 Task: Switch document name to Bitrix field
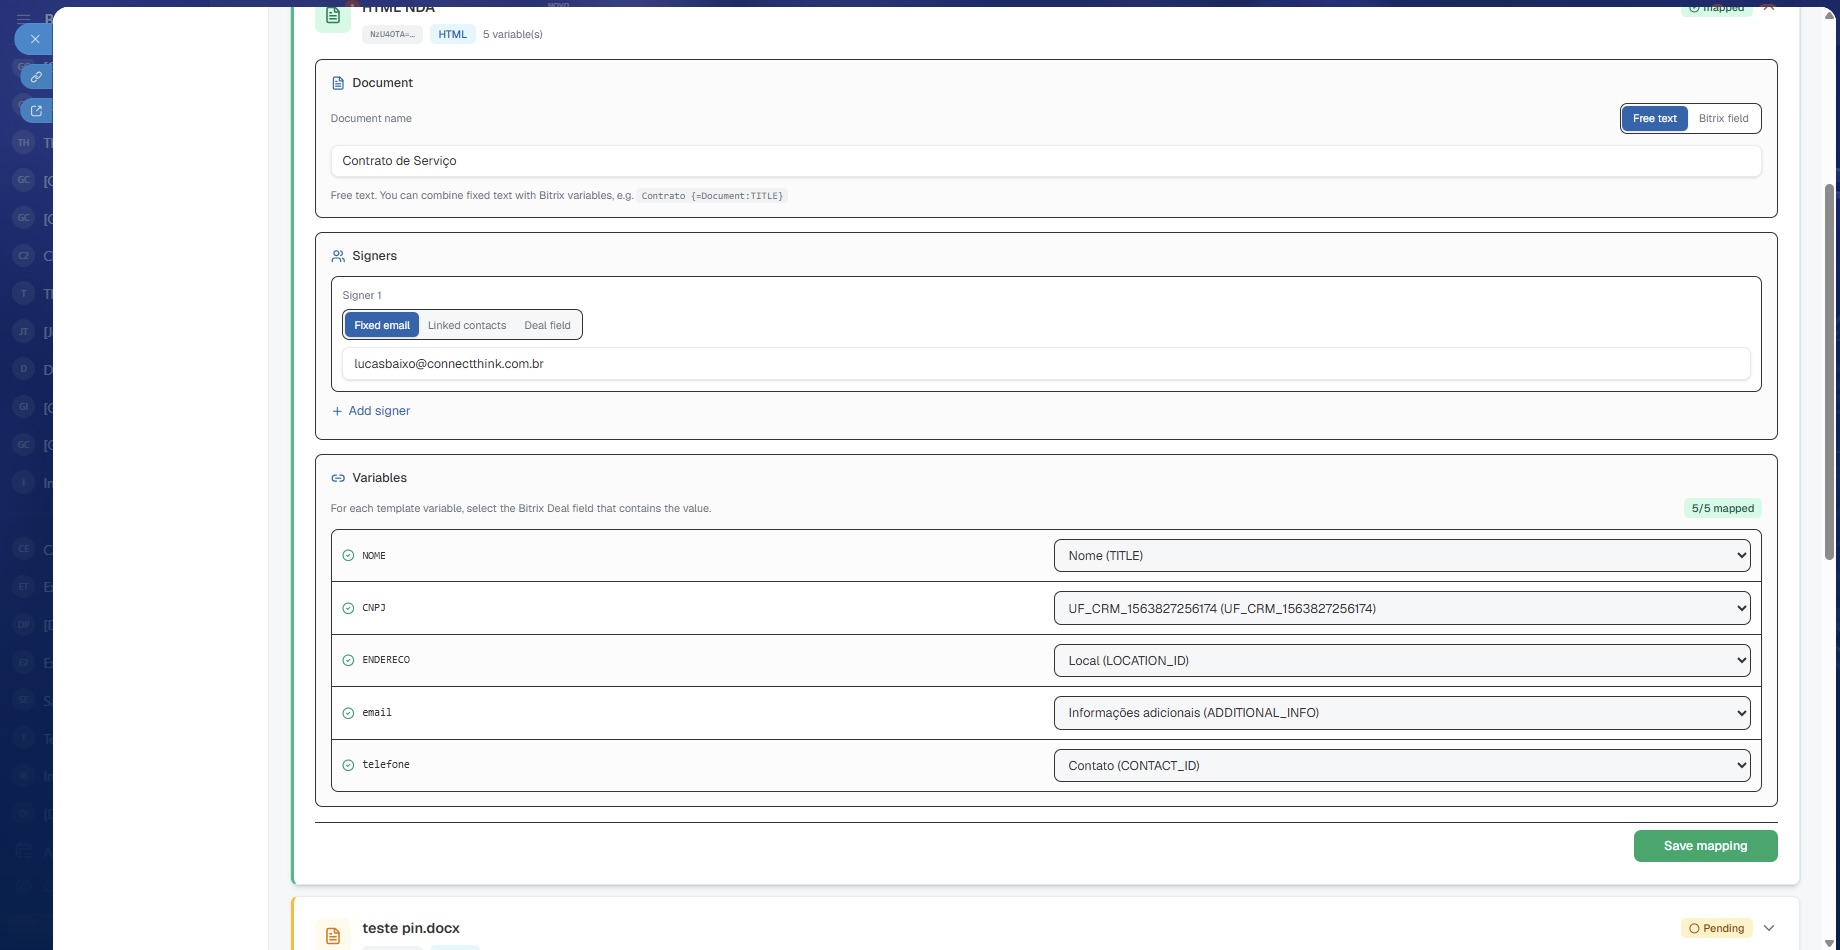tap(1723, 118)
